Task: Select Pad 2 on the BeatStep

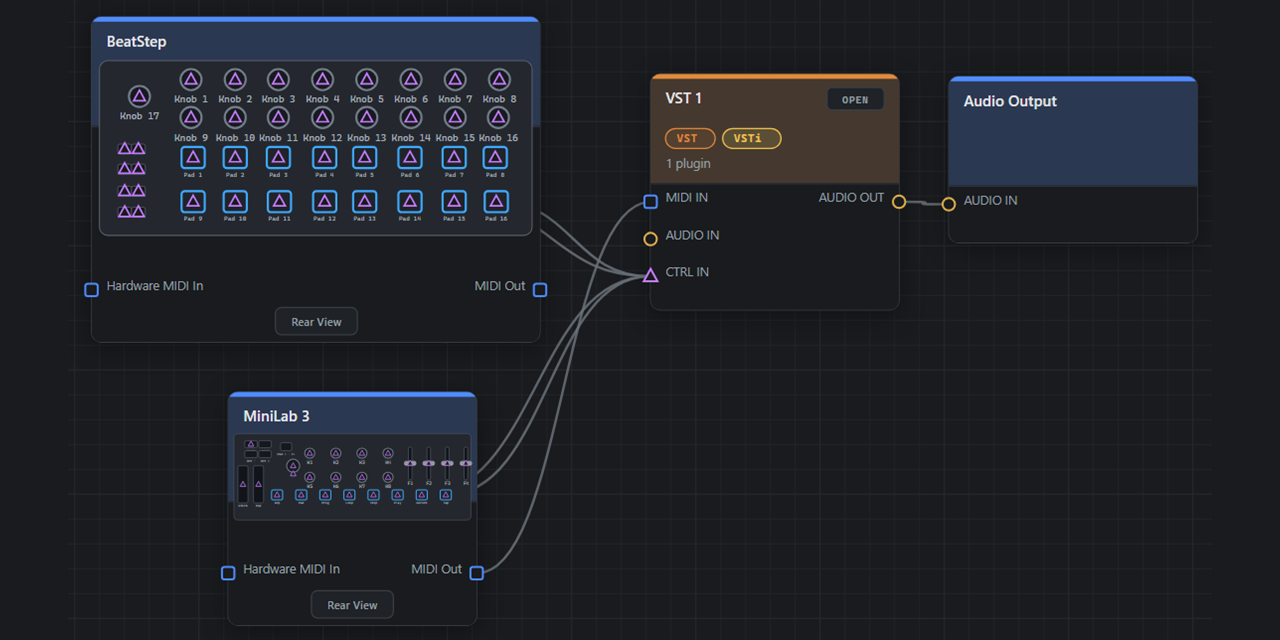Action: pos(235,158)
